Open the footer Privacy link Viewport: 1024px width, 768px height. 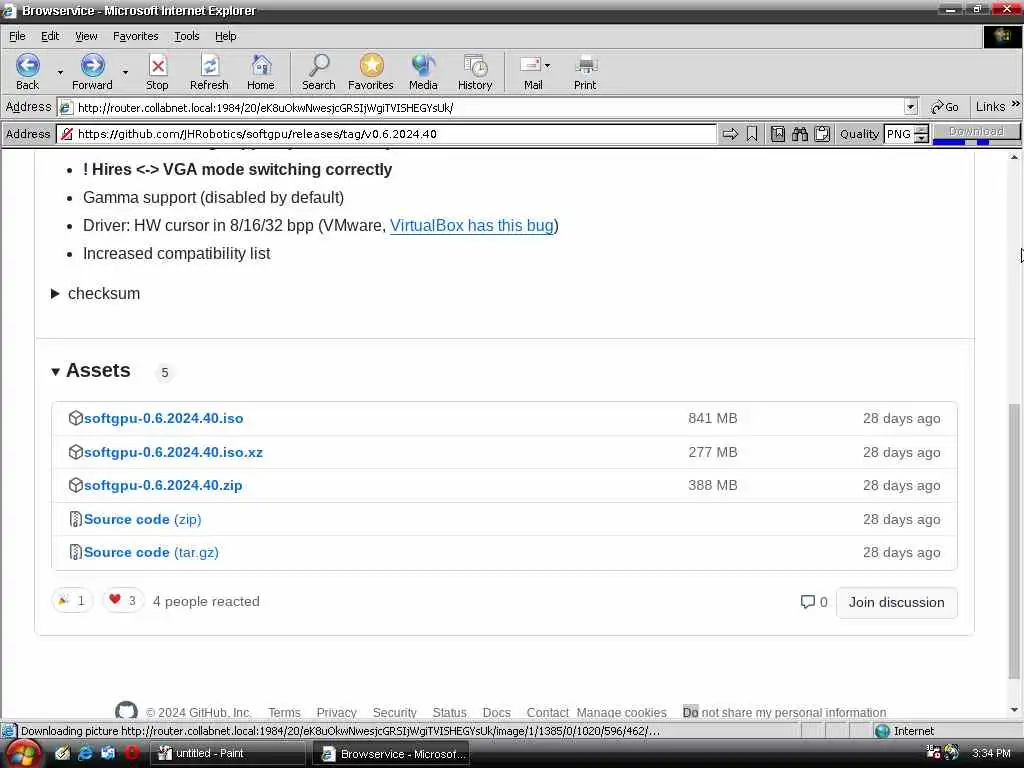[336, 712]
